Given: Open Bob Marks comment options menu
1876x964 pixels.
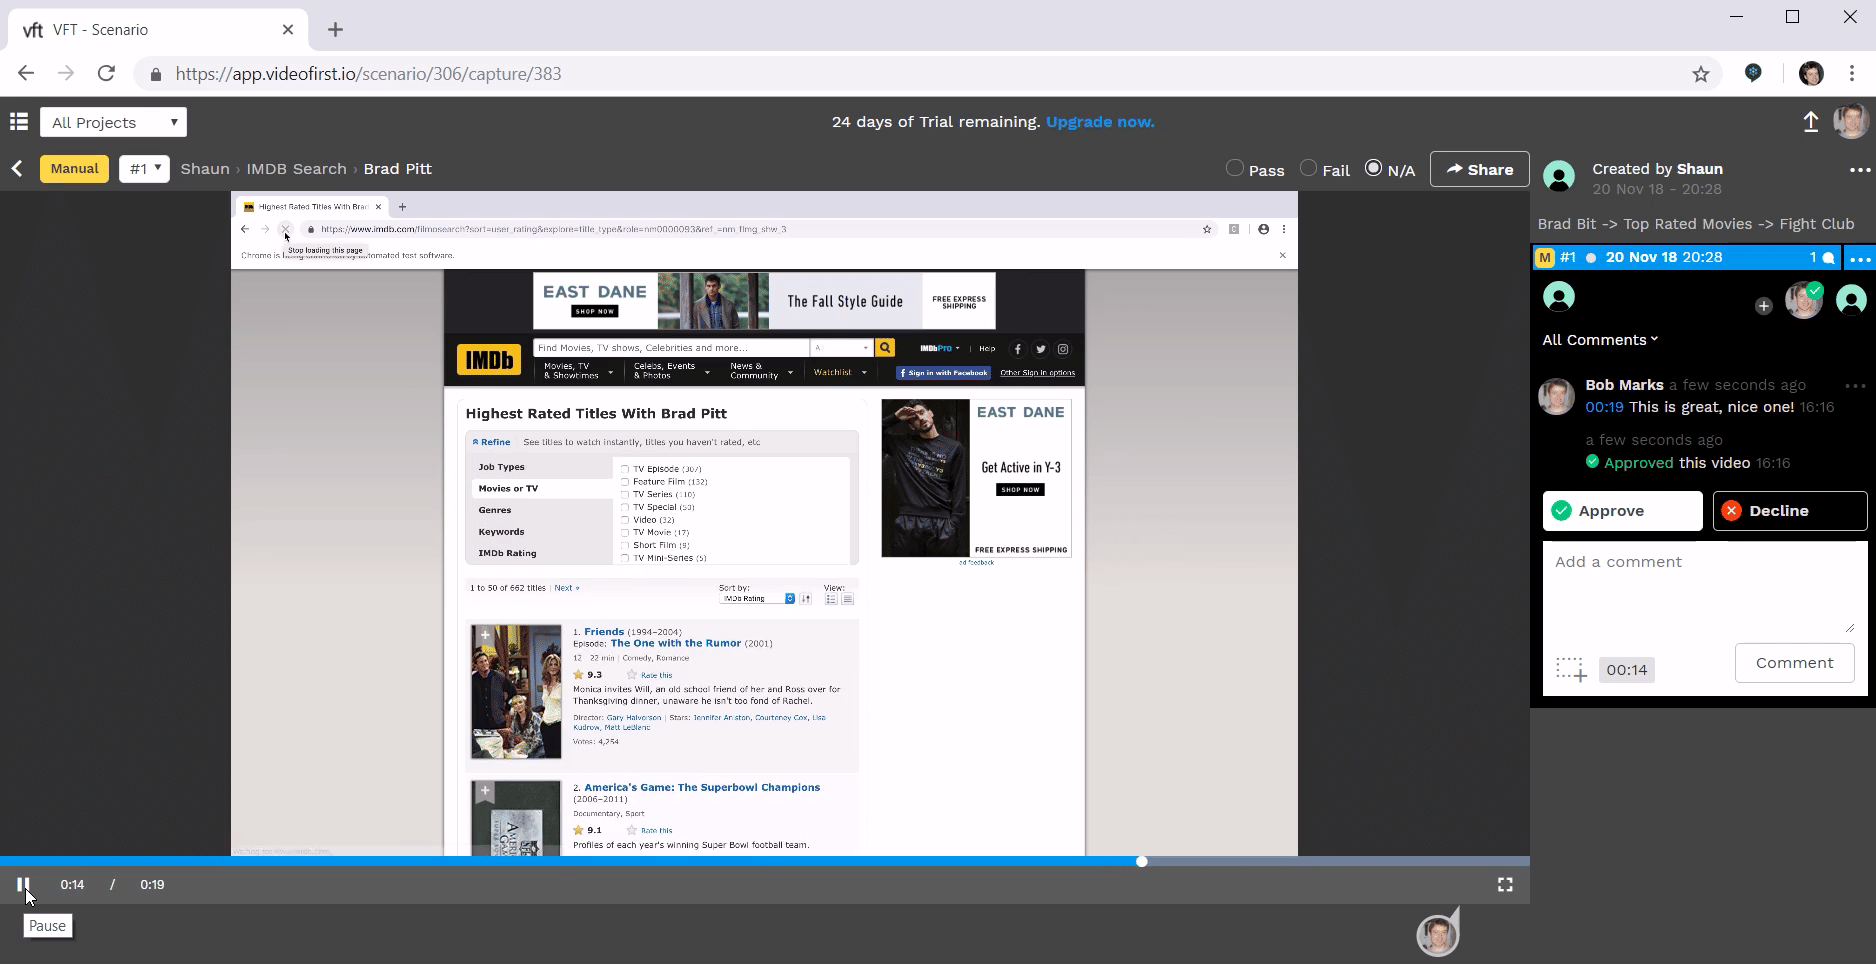Looking at the screenshot, I should [1855, 385].
